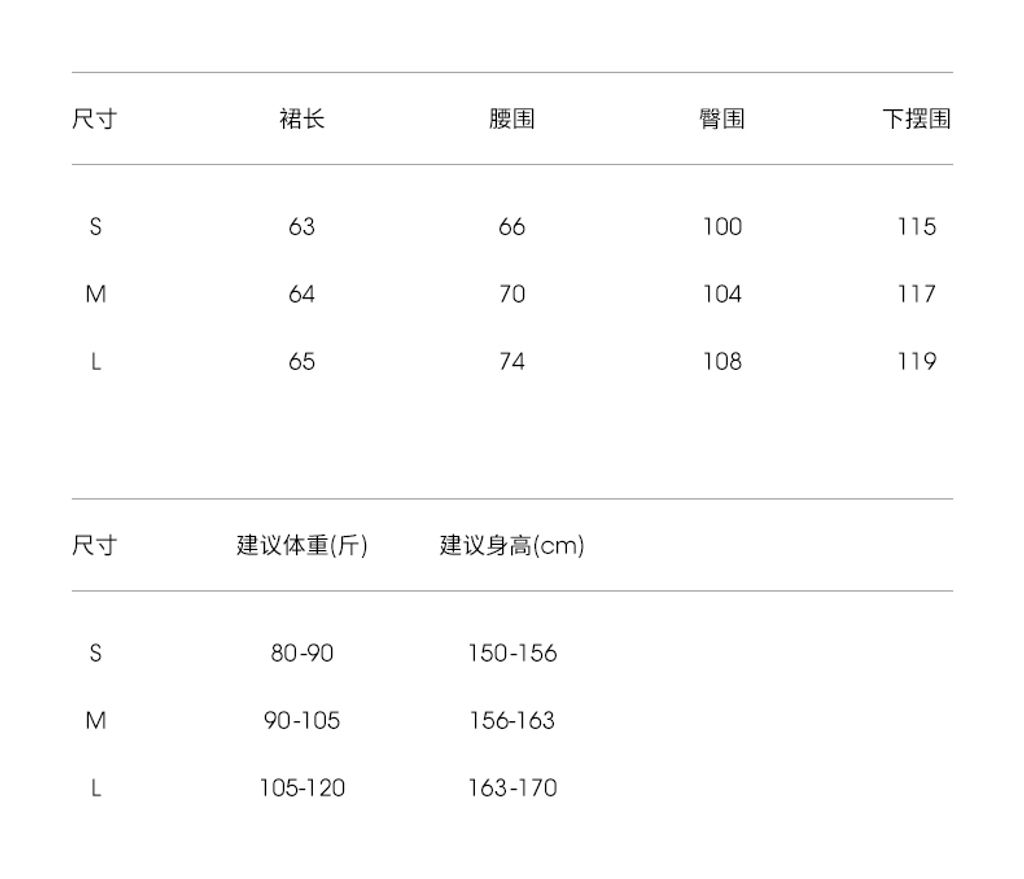Click the 腰围 column header
Image resolution: width=1024 pixels, height=879 pixels.
click(511, 119)
